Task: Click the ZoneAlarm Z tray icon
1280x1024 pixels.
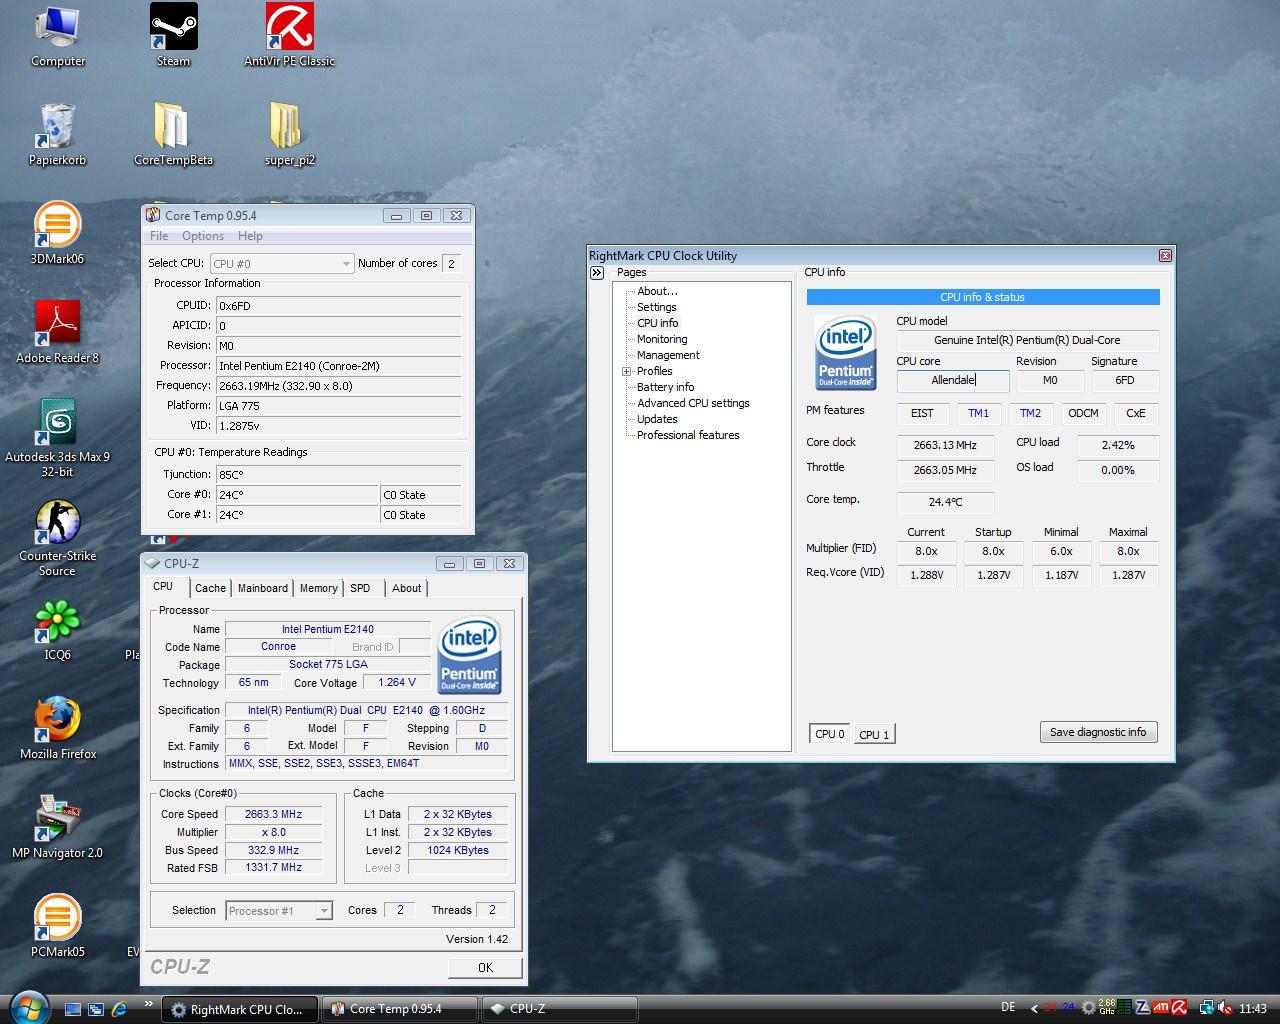Action: [1143, 1008]
